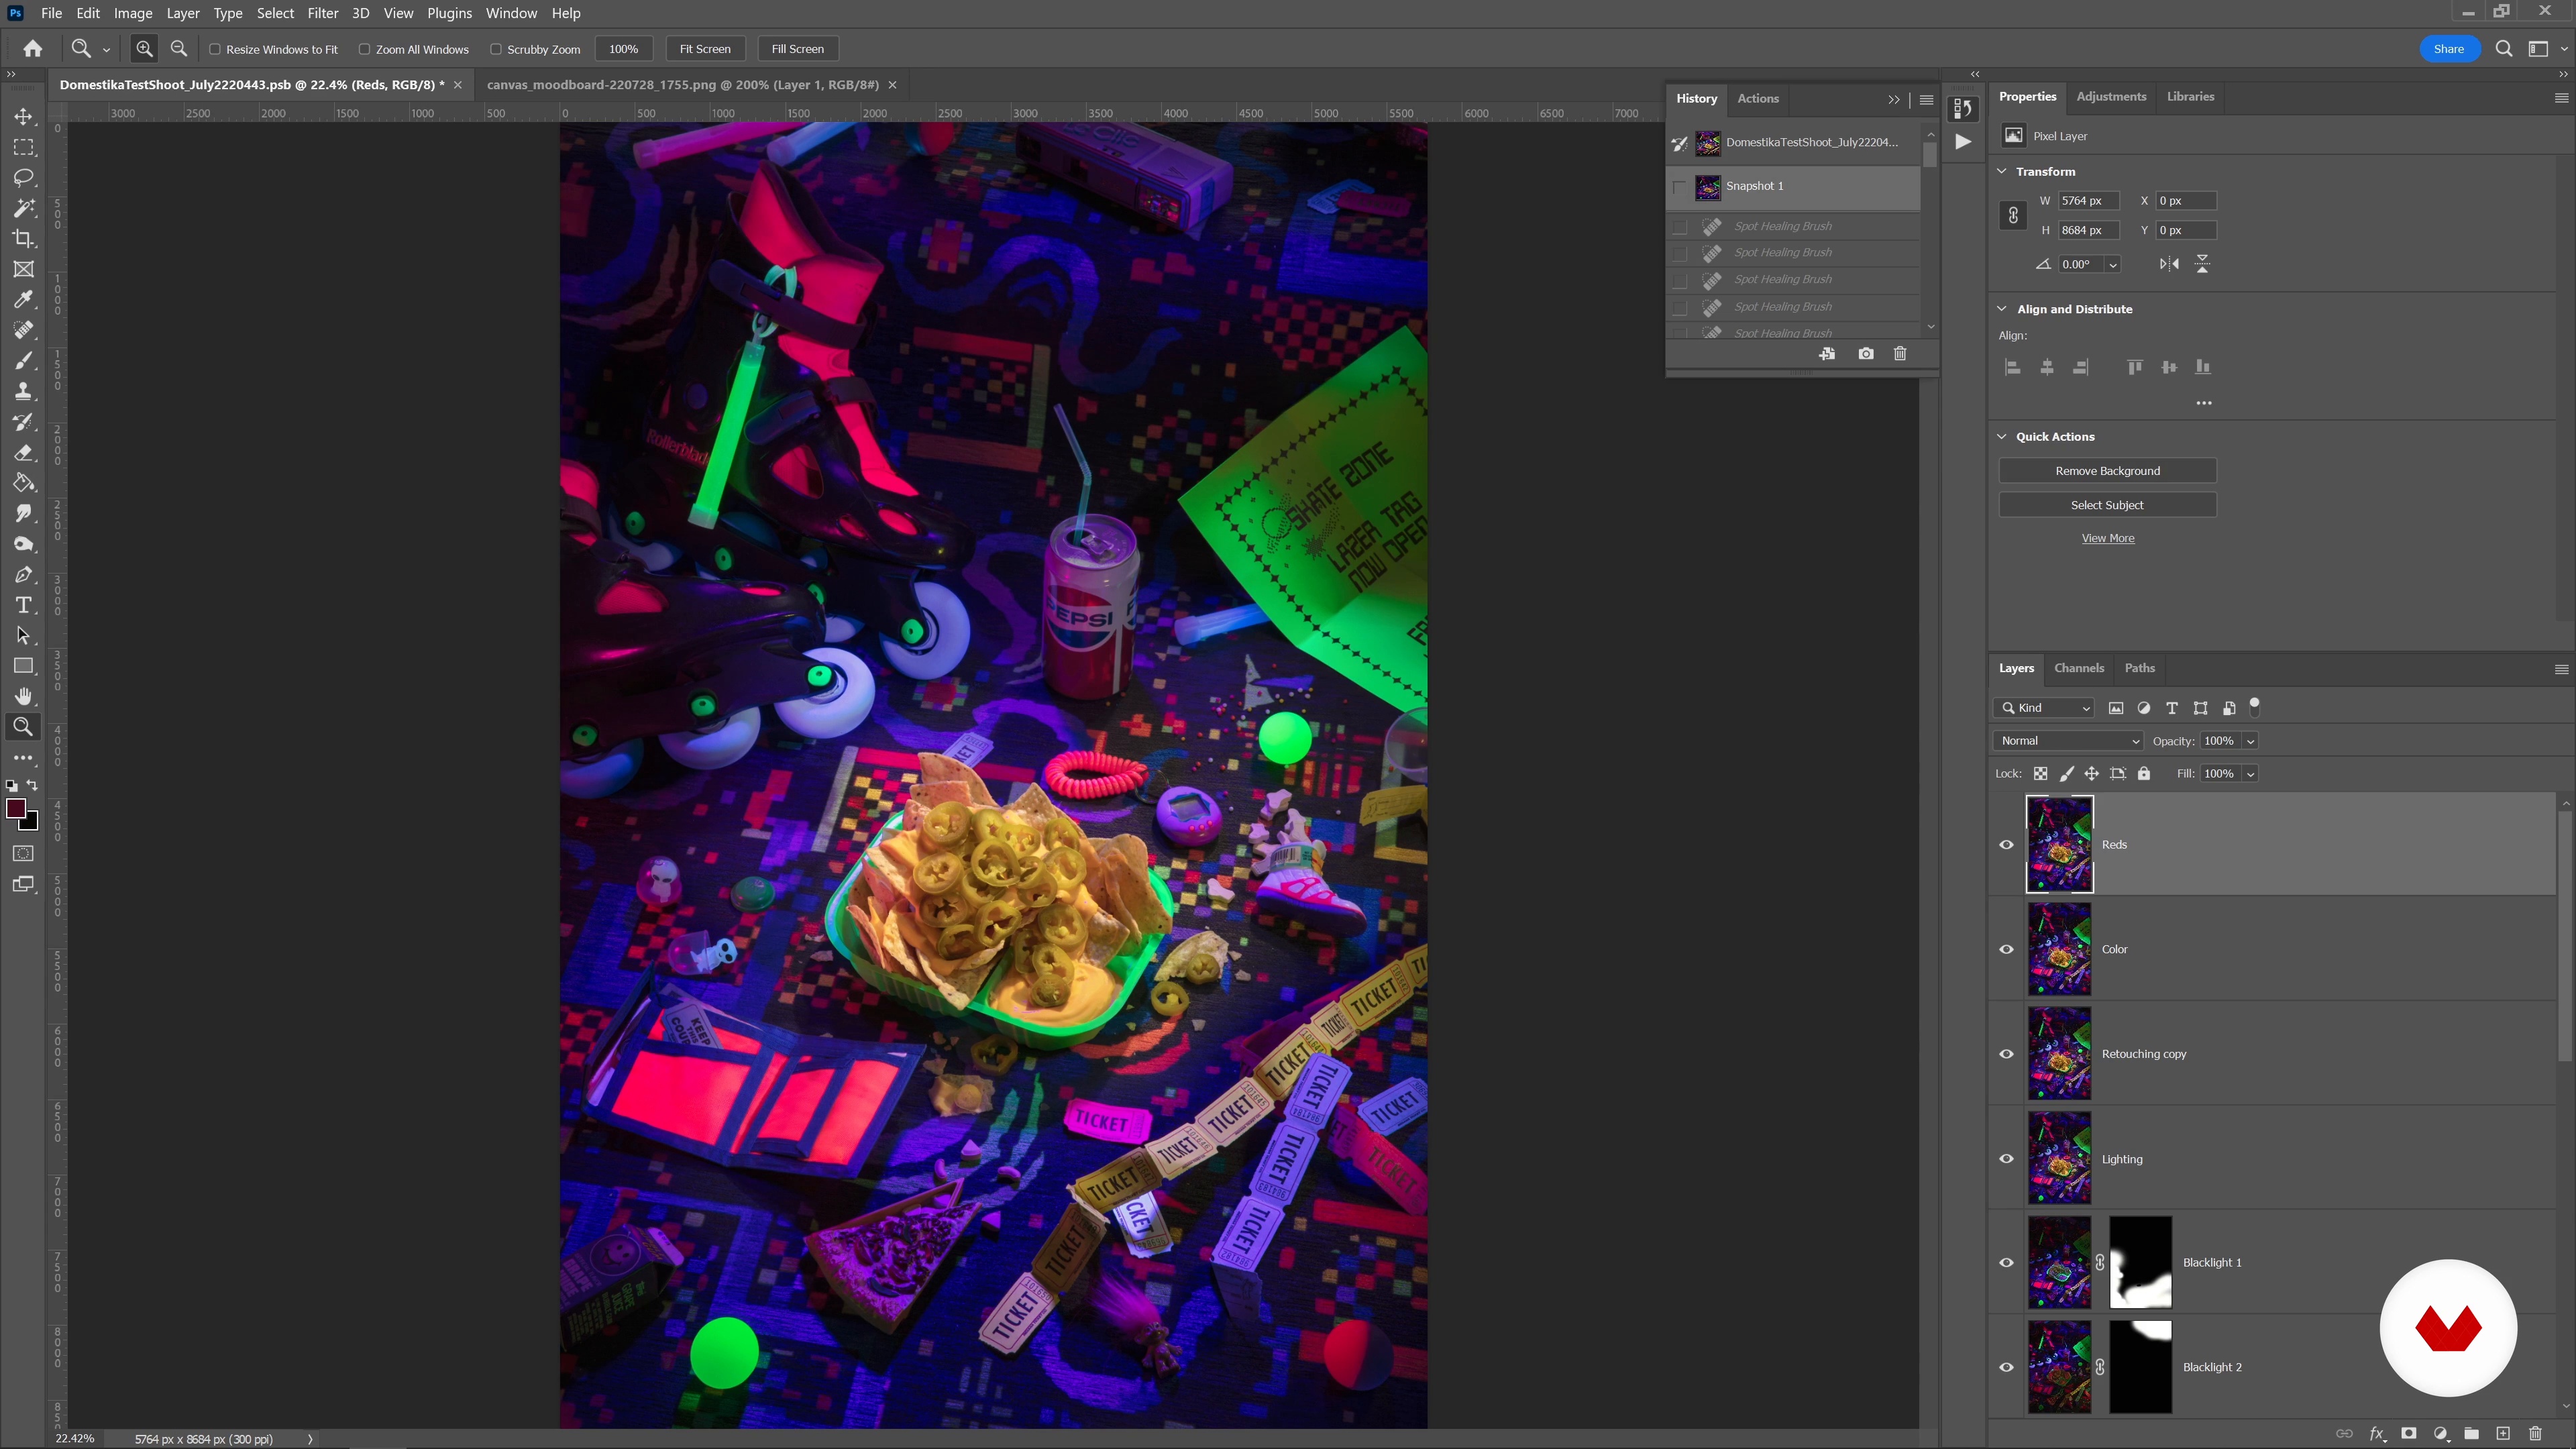The height and width of the screenshot is (1449, 2576).
Task: Select the Pen tool
Action: coord(23,575)
